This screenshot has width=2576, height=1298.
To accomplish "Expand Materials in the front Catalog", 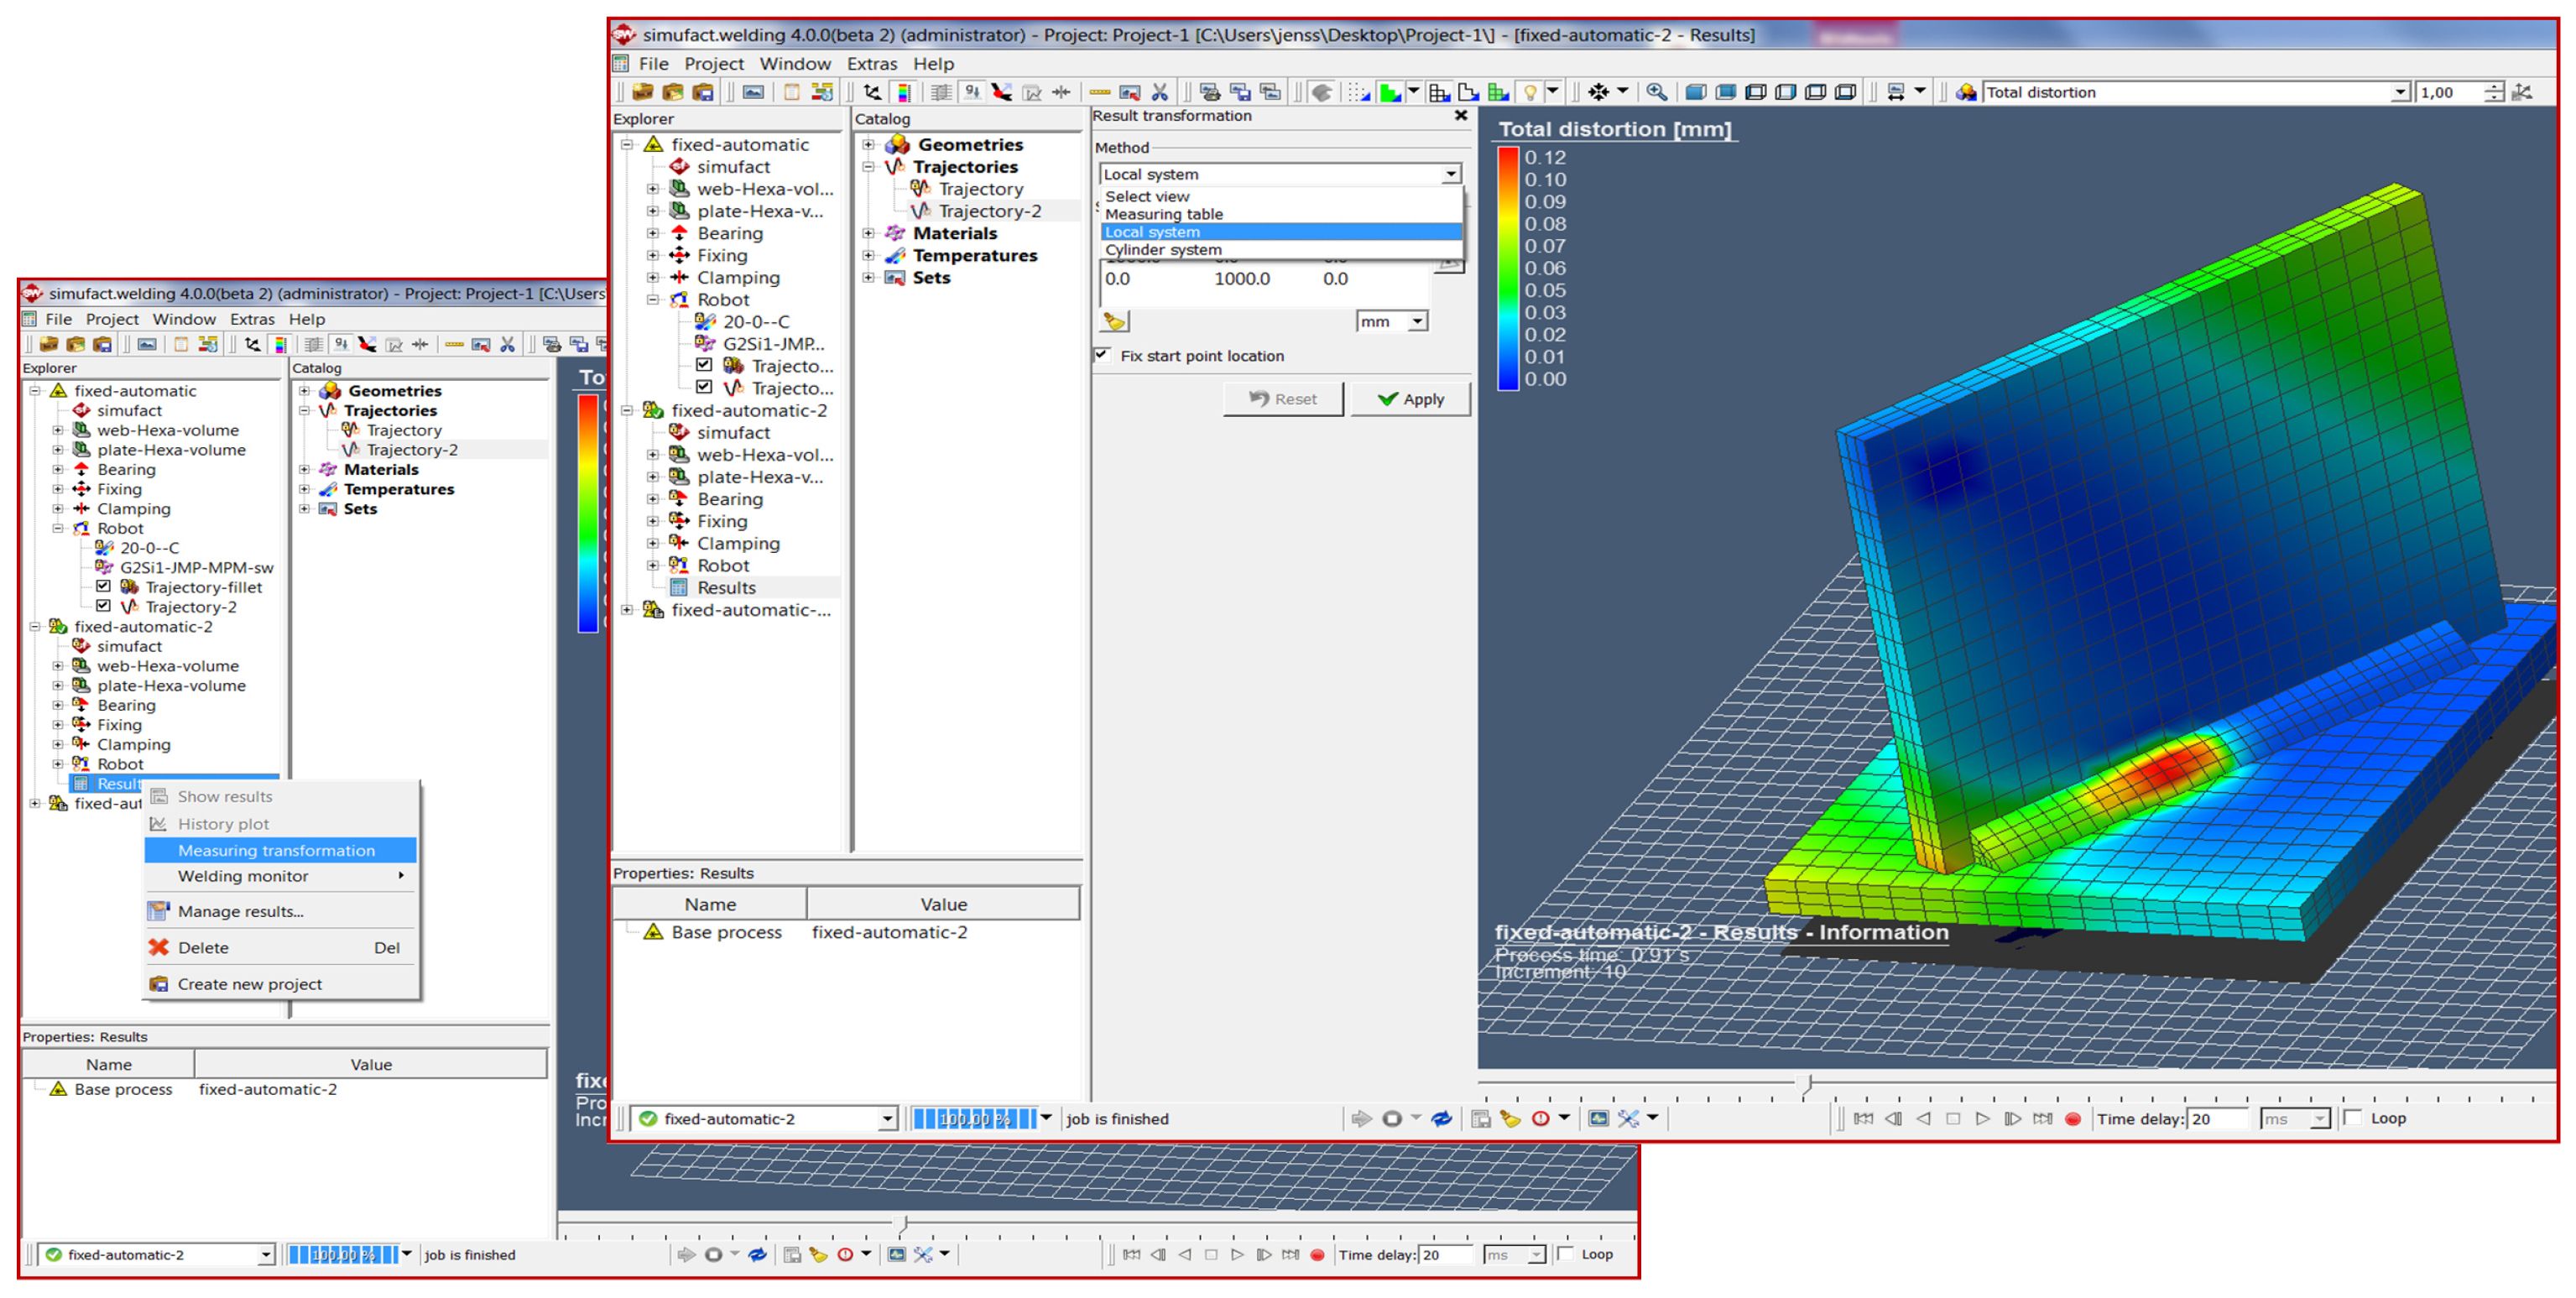I will click(x=868, y=233).
